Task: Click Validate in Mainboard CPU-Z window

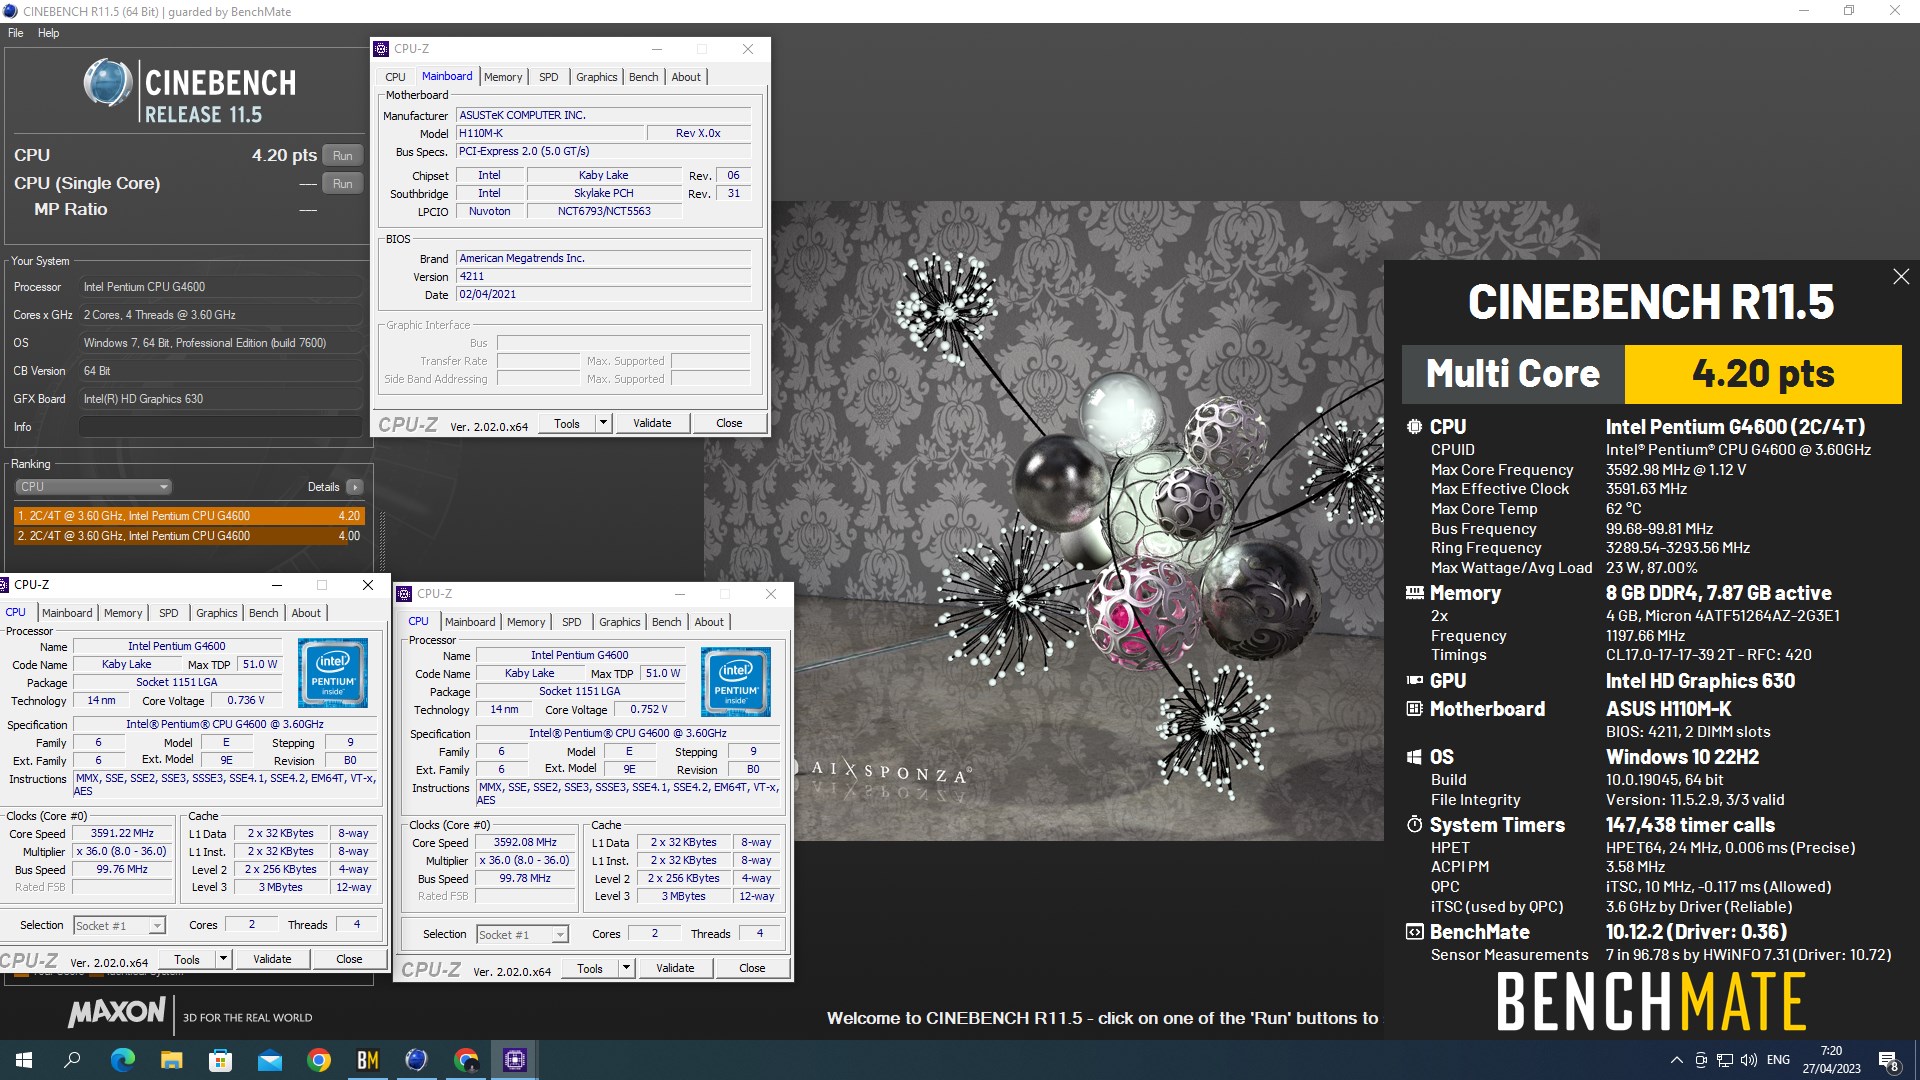Action: point(652,423)
